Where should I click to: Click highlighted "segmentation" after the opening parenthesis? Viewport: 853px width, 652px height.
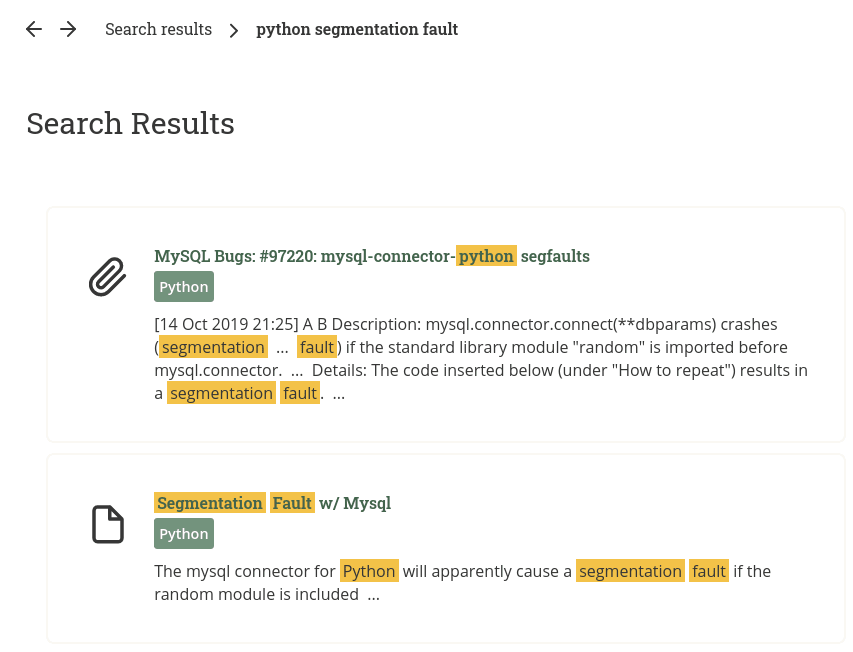(x=213, y=348)
